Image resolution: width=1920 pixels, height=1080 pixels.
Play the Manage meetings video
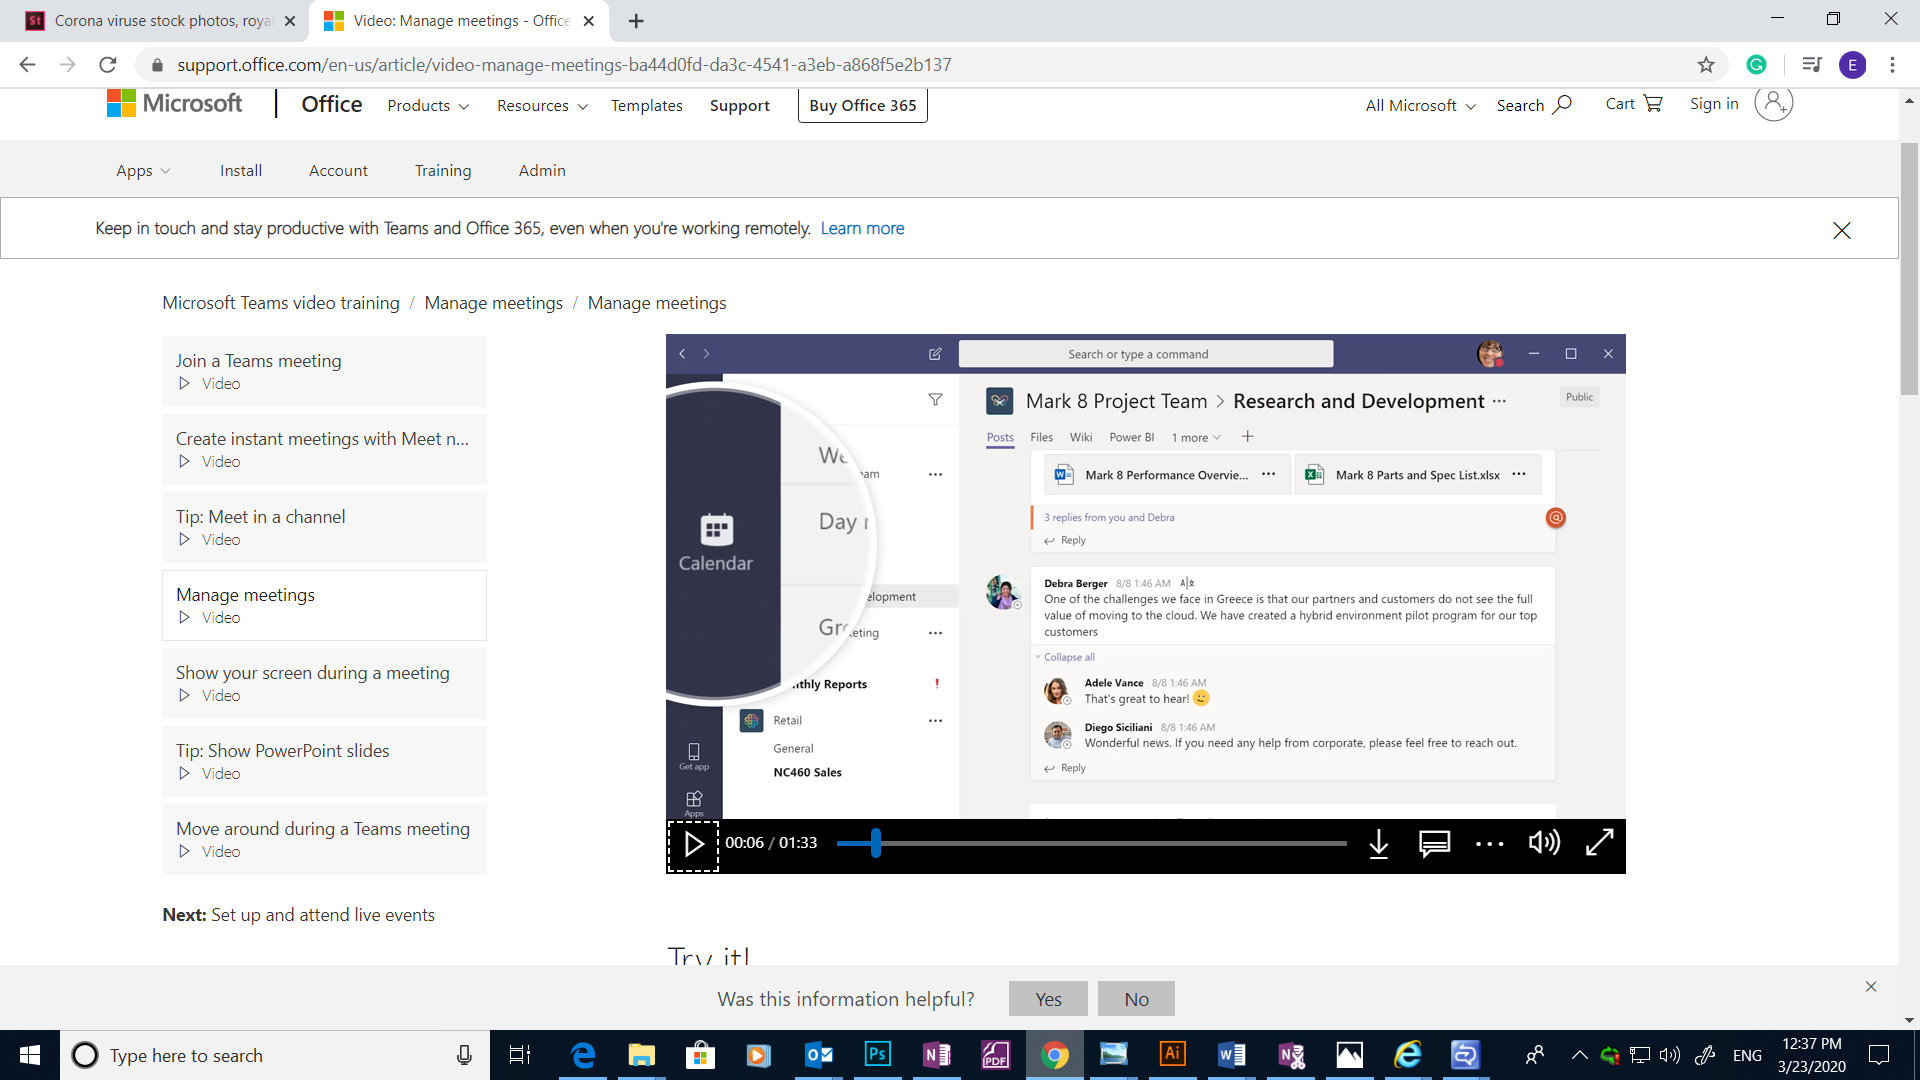[693, 845]
